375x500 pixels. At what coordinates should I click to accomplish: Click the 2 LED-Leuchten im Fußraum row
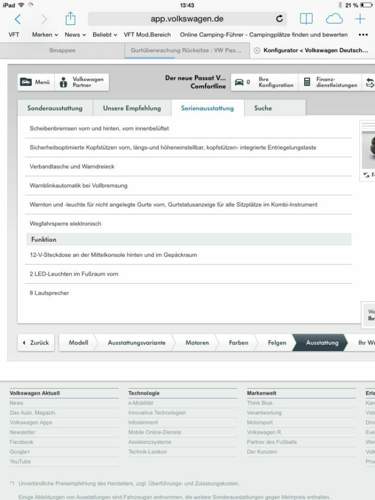[188, 274]
